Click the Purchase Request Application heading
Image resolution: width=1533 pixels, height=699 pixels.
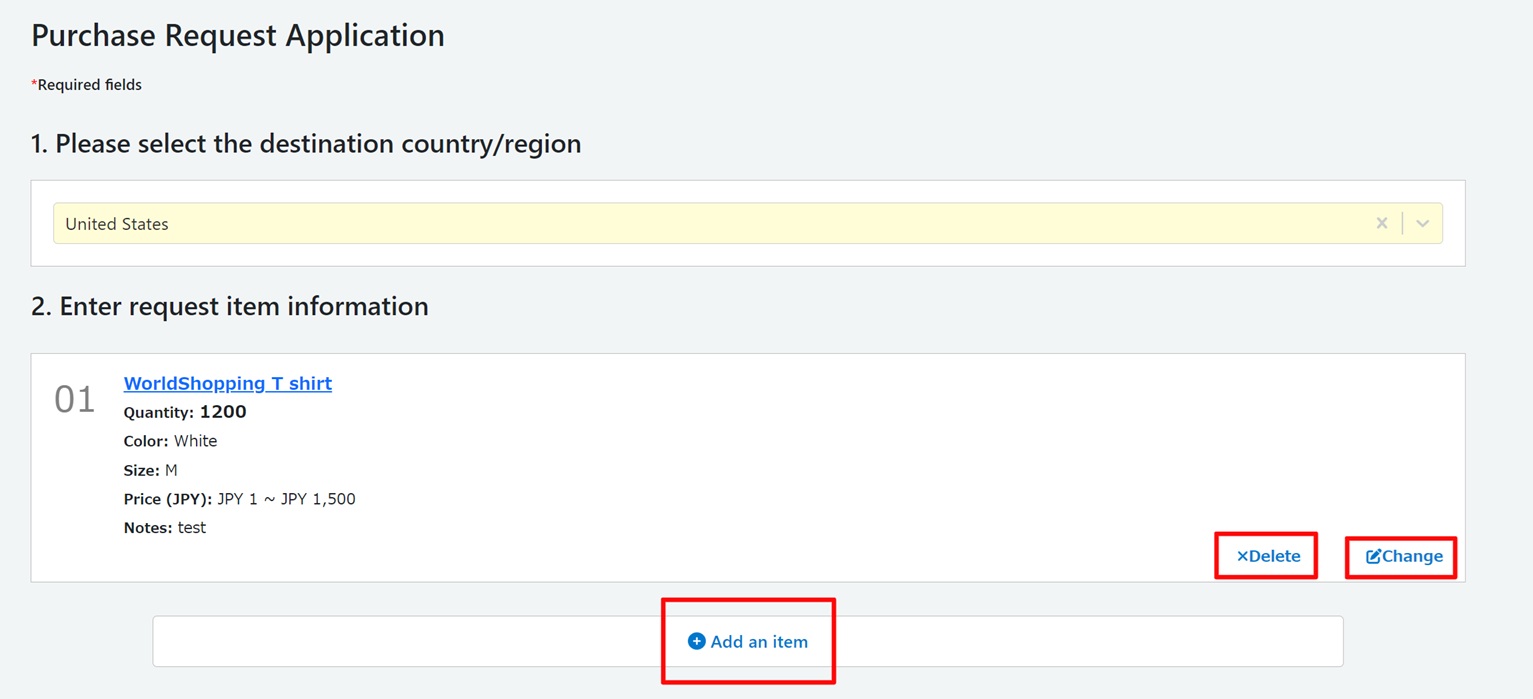238,35
